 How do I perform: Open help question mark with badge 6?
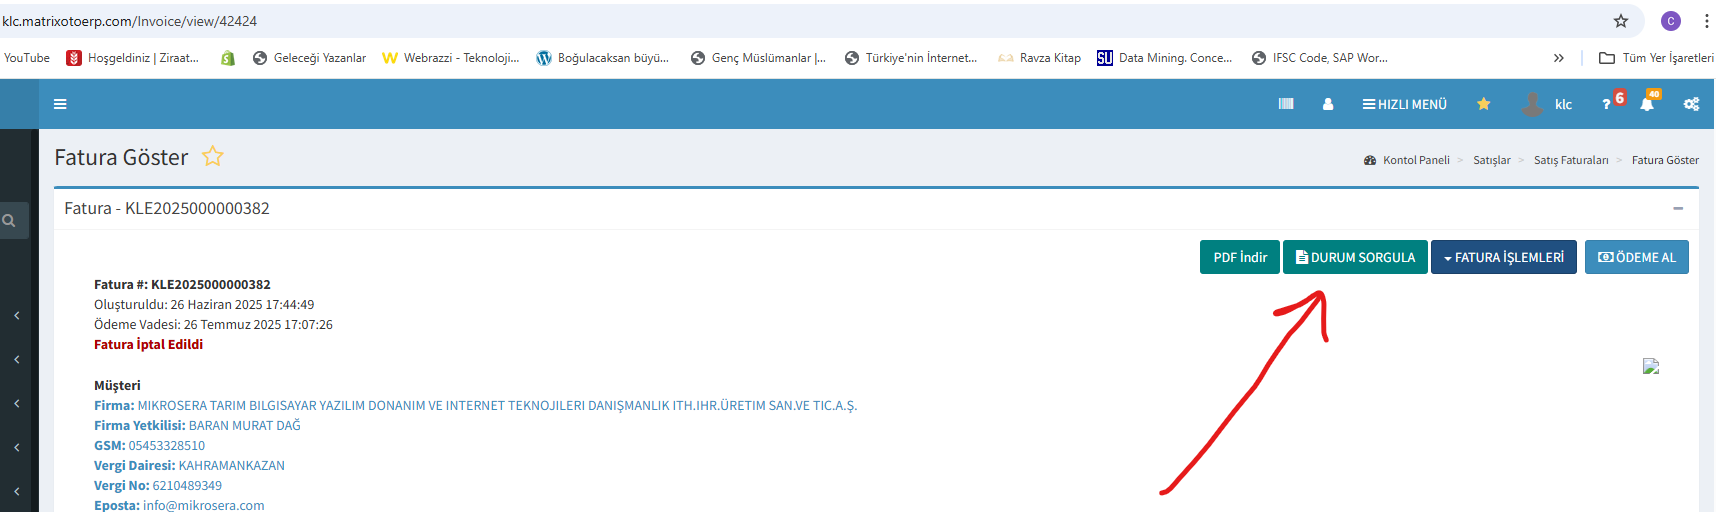[x=1607, y=104]
